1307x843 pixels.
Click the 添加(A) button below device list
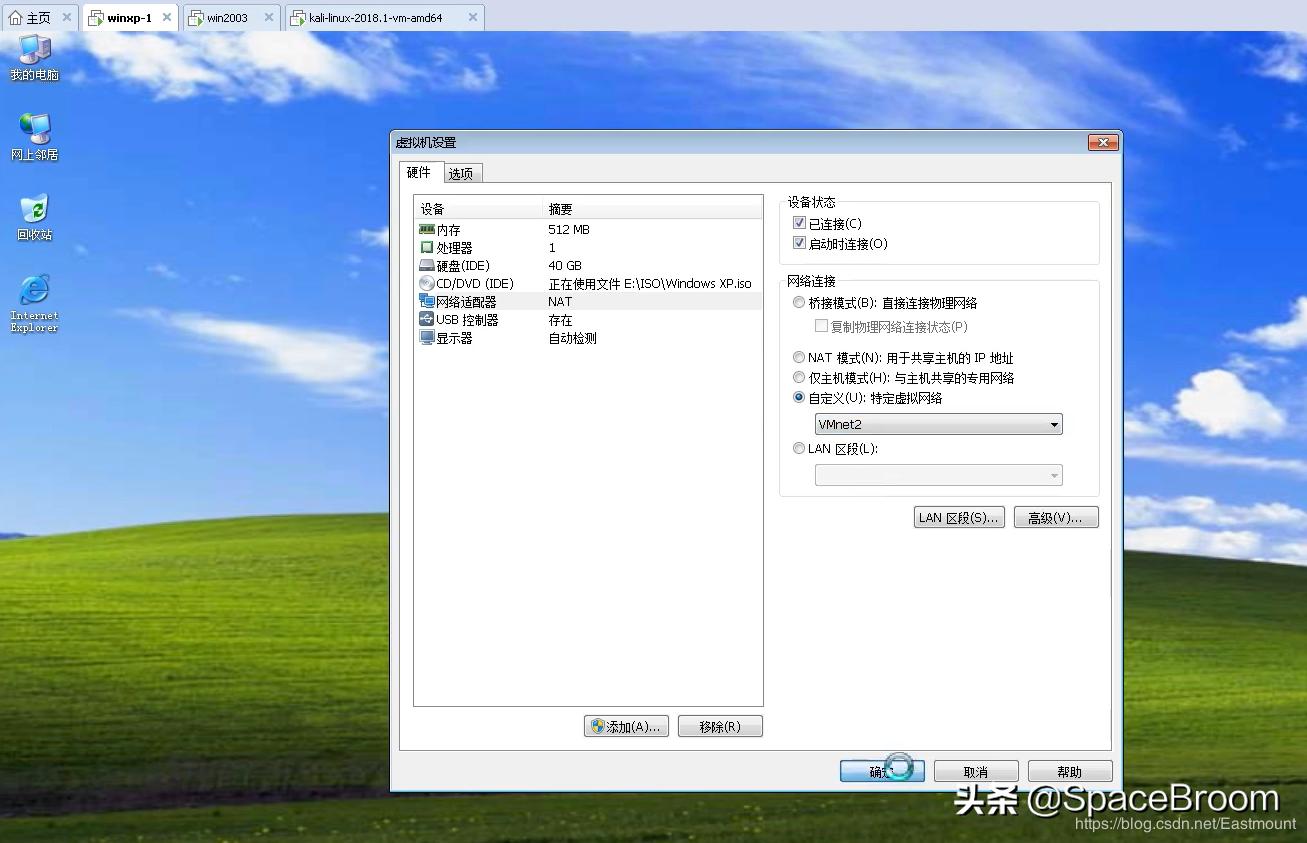click(x=626, y=726)
